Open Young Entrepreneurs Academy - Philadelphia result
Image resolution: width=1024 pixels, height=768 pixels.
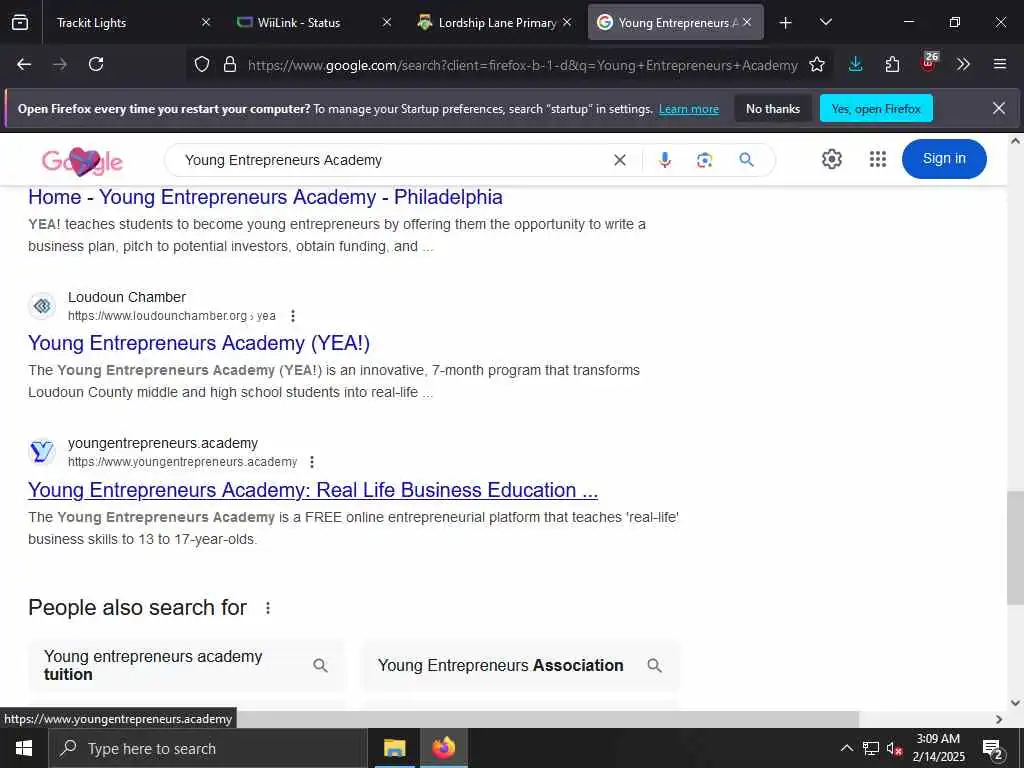pos(265,197)
